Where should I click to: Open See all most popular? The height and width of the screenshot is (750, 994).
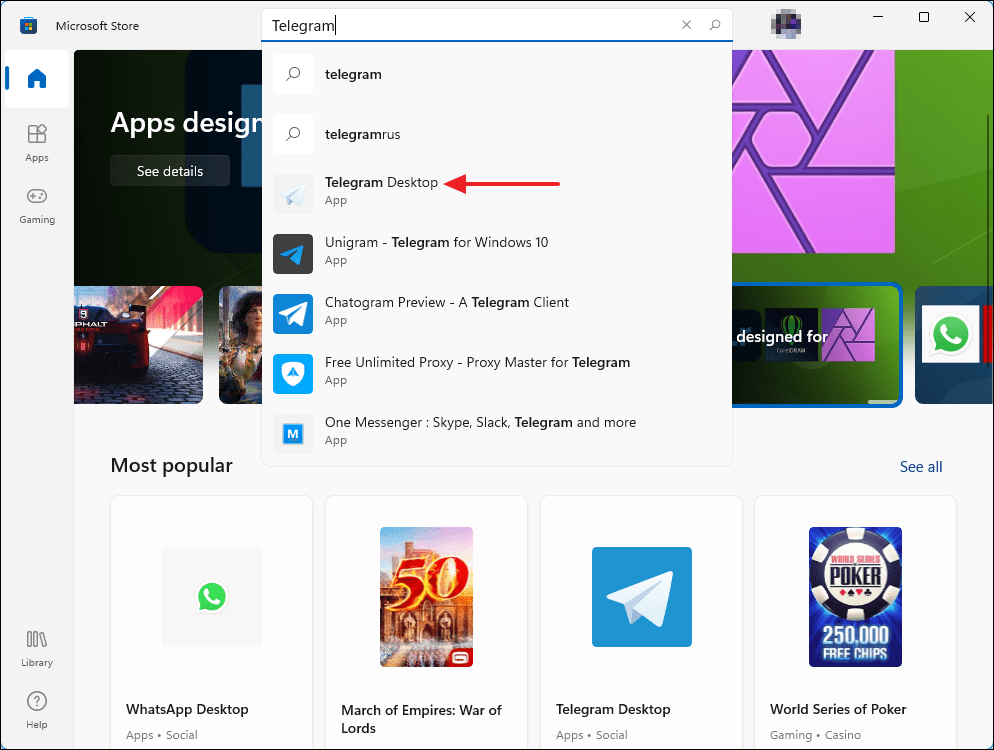pos(920,467)
